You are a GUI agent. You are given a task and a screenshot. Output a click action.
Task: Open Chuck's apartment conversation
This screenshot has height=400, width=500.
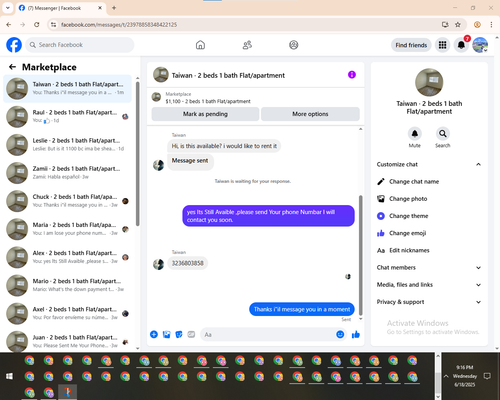coord(67,201)
